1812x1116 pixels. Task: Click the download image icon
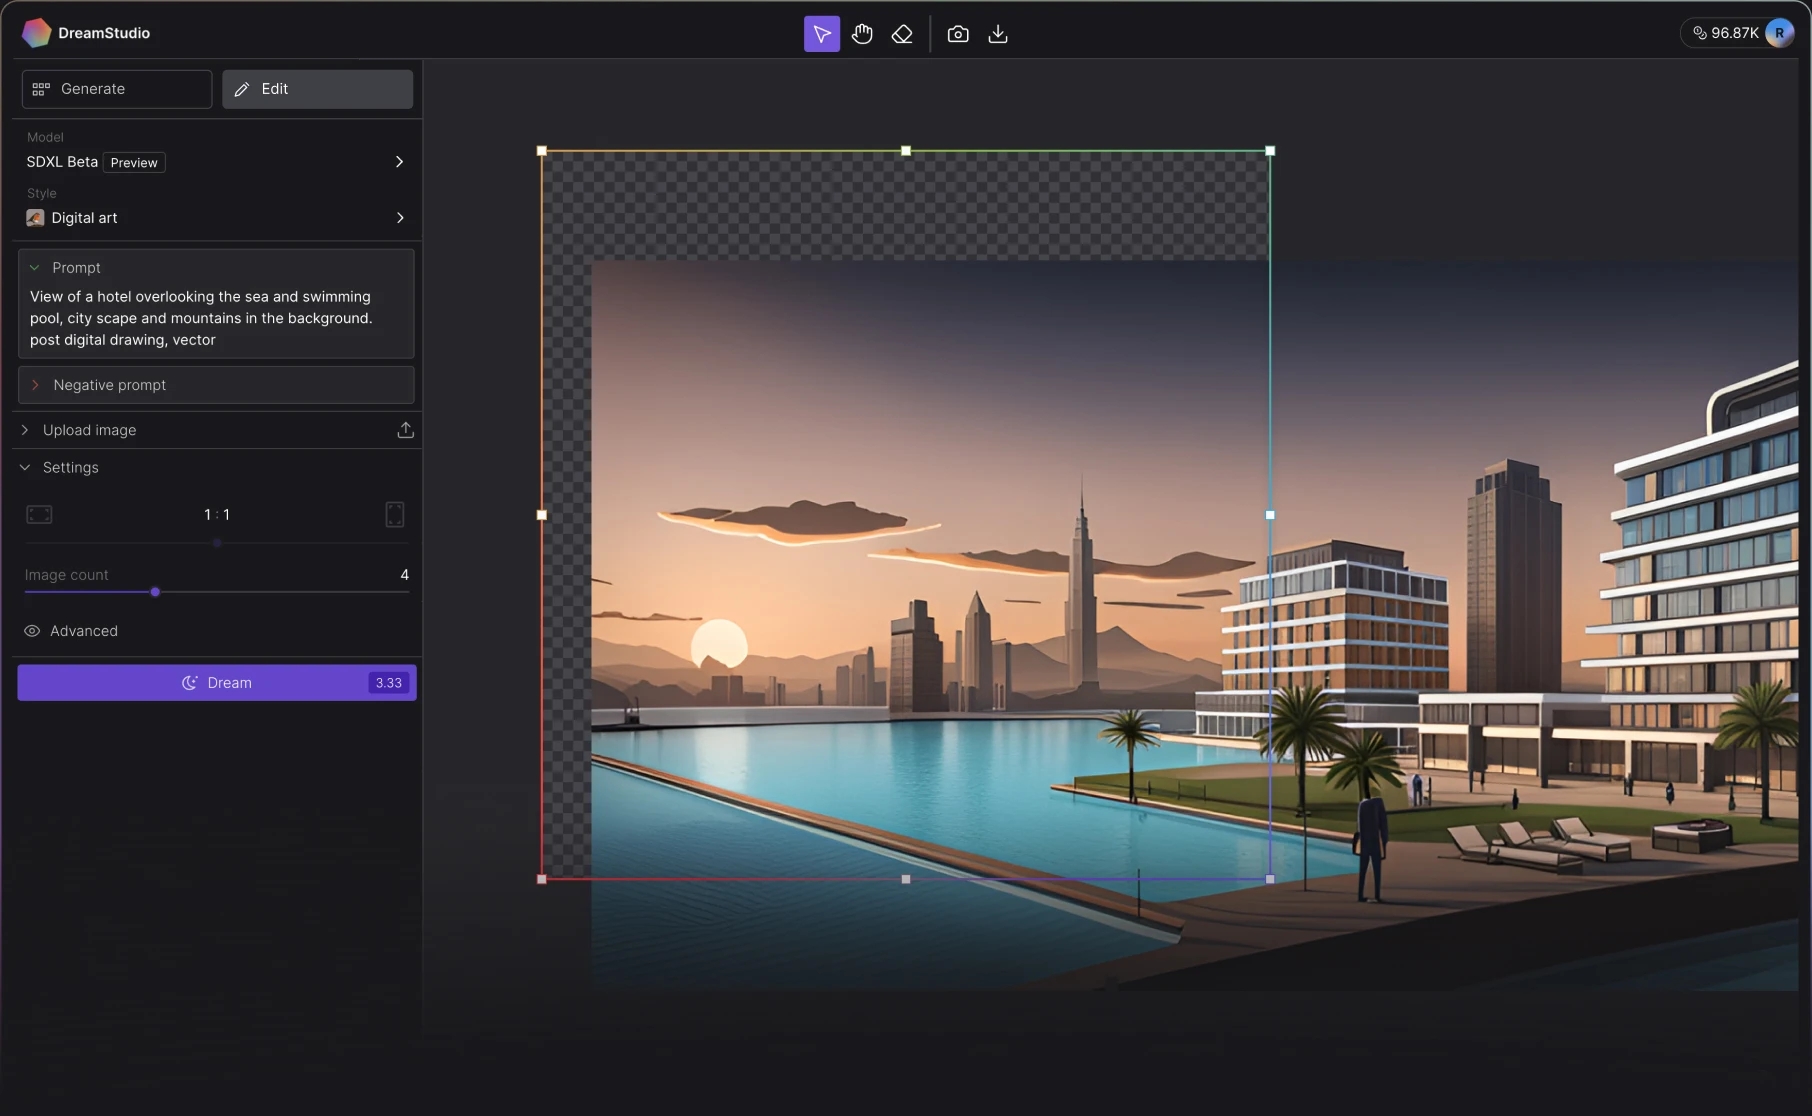tap(997, 34)
